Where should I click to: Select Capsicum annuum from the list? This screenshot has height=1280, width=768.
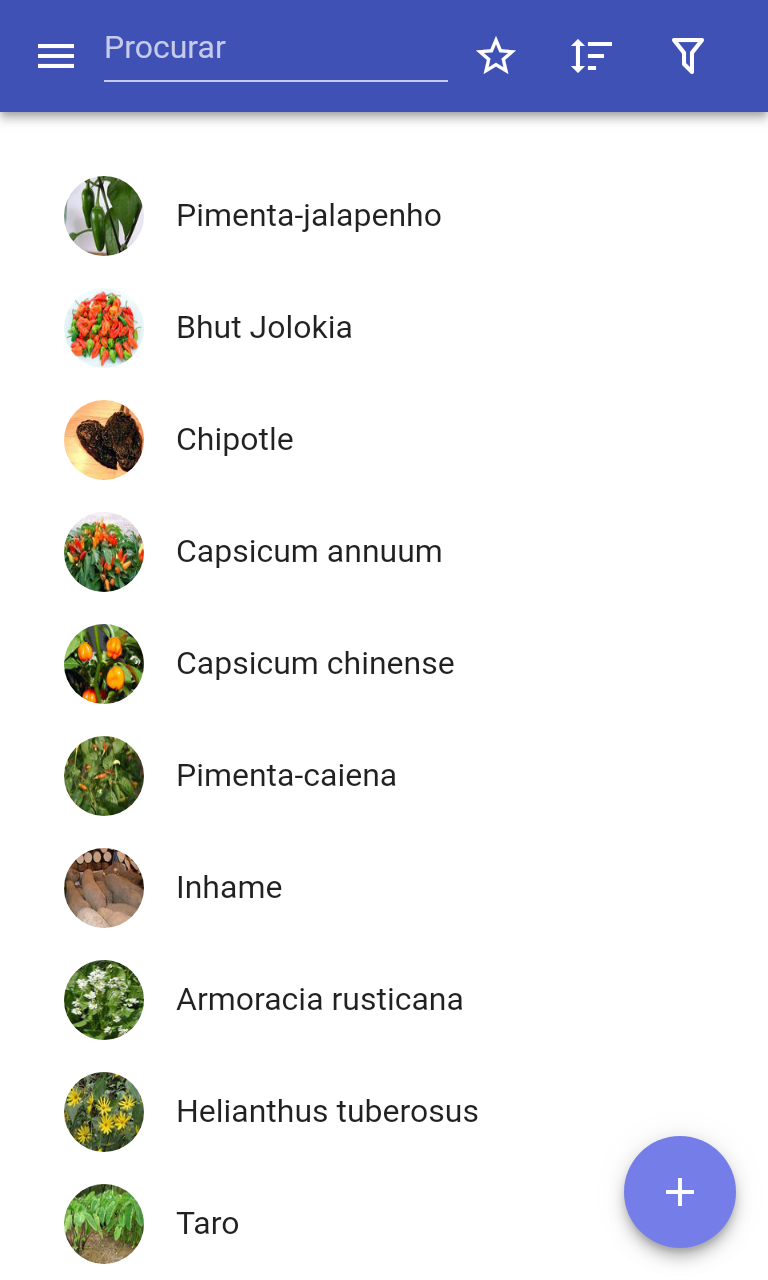309,552
